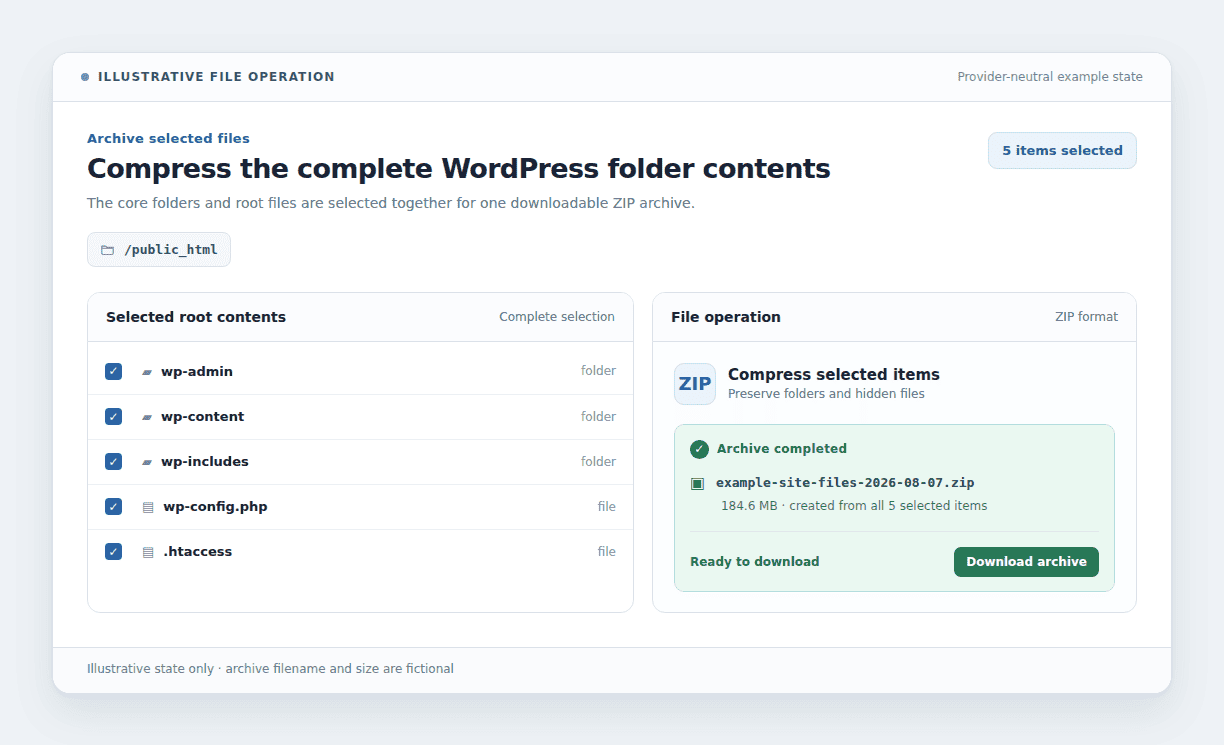
Task: Click the ZIP format icon
Action: point(695,384)
